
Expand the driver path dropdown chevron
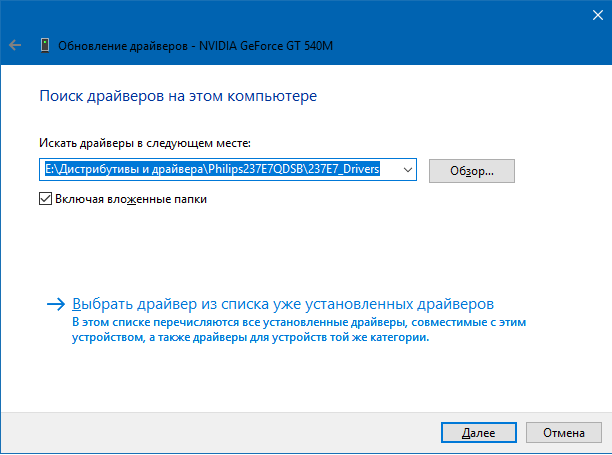click(x=407, y=170)
